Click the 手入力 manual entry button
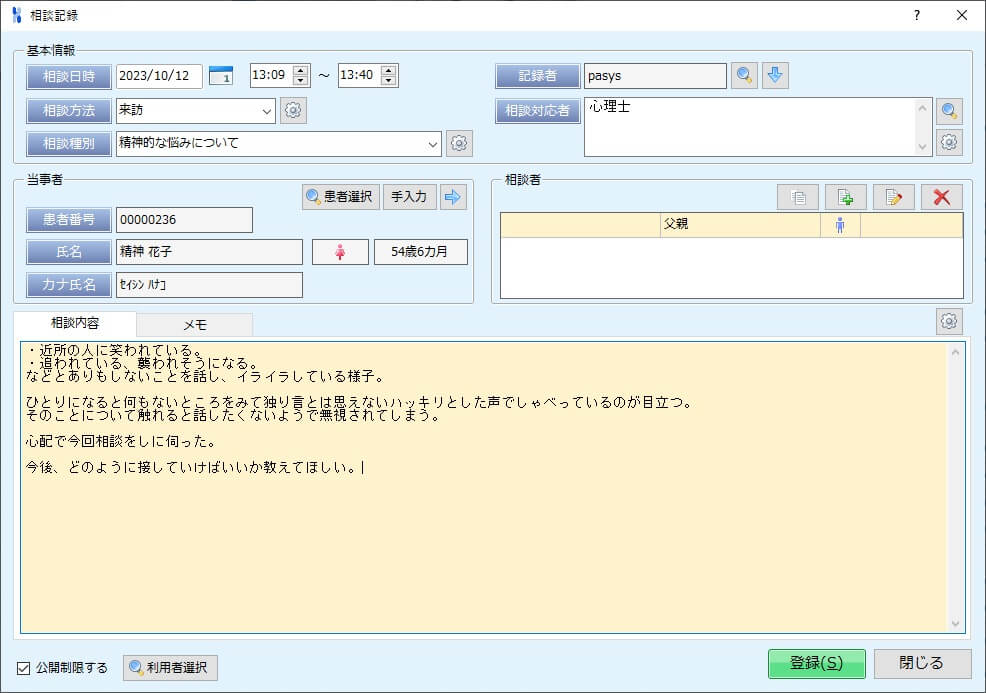This screenshot has height=693, width=986. [x=409, y=196]
